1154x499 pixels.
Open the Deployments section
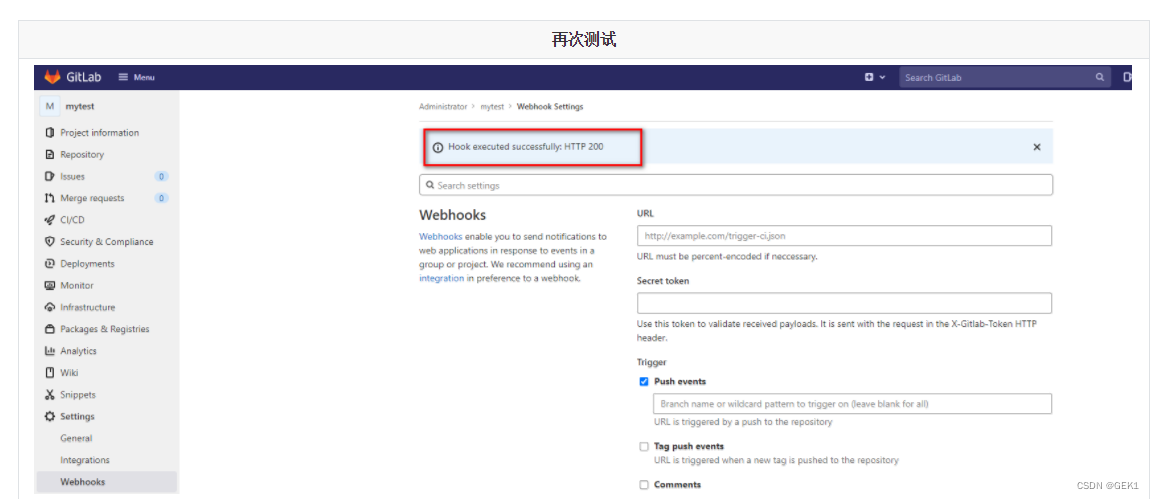pos(87,263)
